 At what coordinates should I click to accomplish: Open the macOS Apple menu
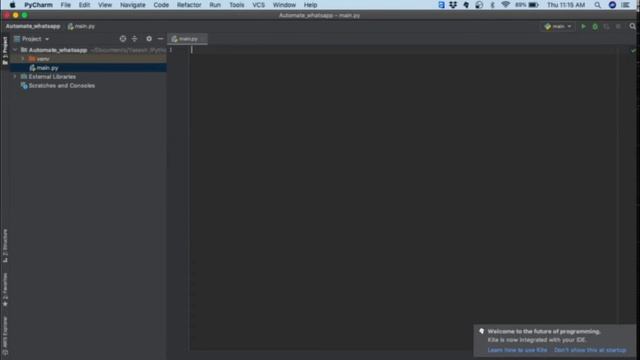pyautogui.click(x=13, y=5)
